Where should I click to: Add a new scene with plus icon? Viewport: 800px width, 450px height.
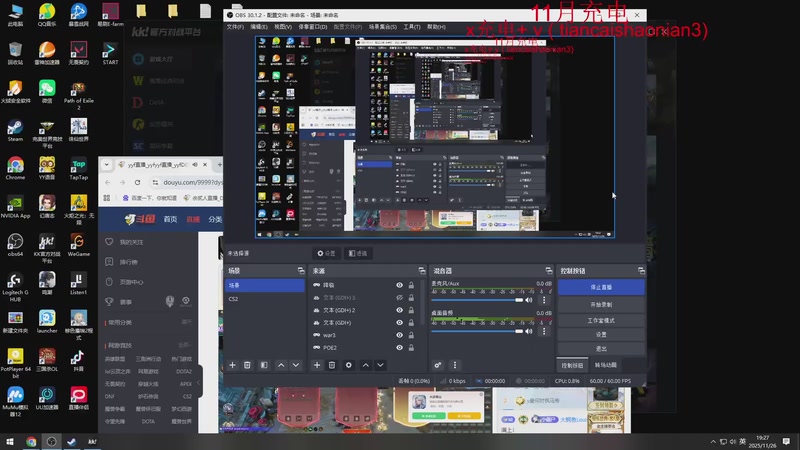tap(232, 365)
